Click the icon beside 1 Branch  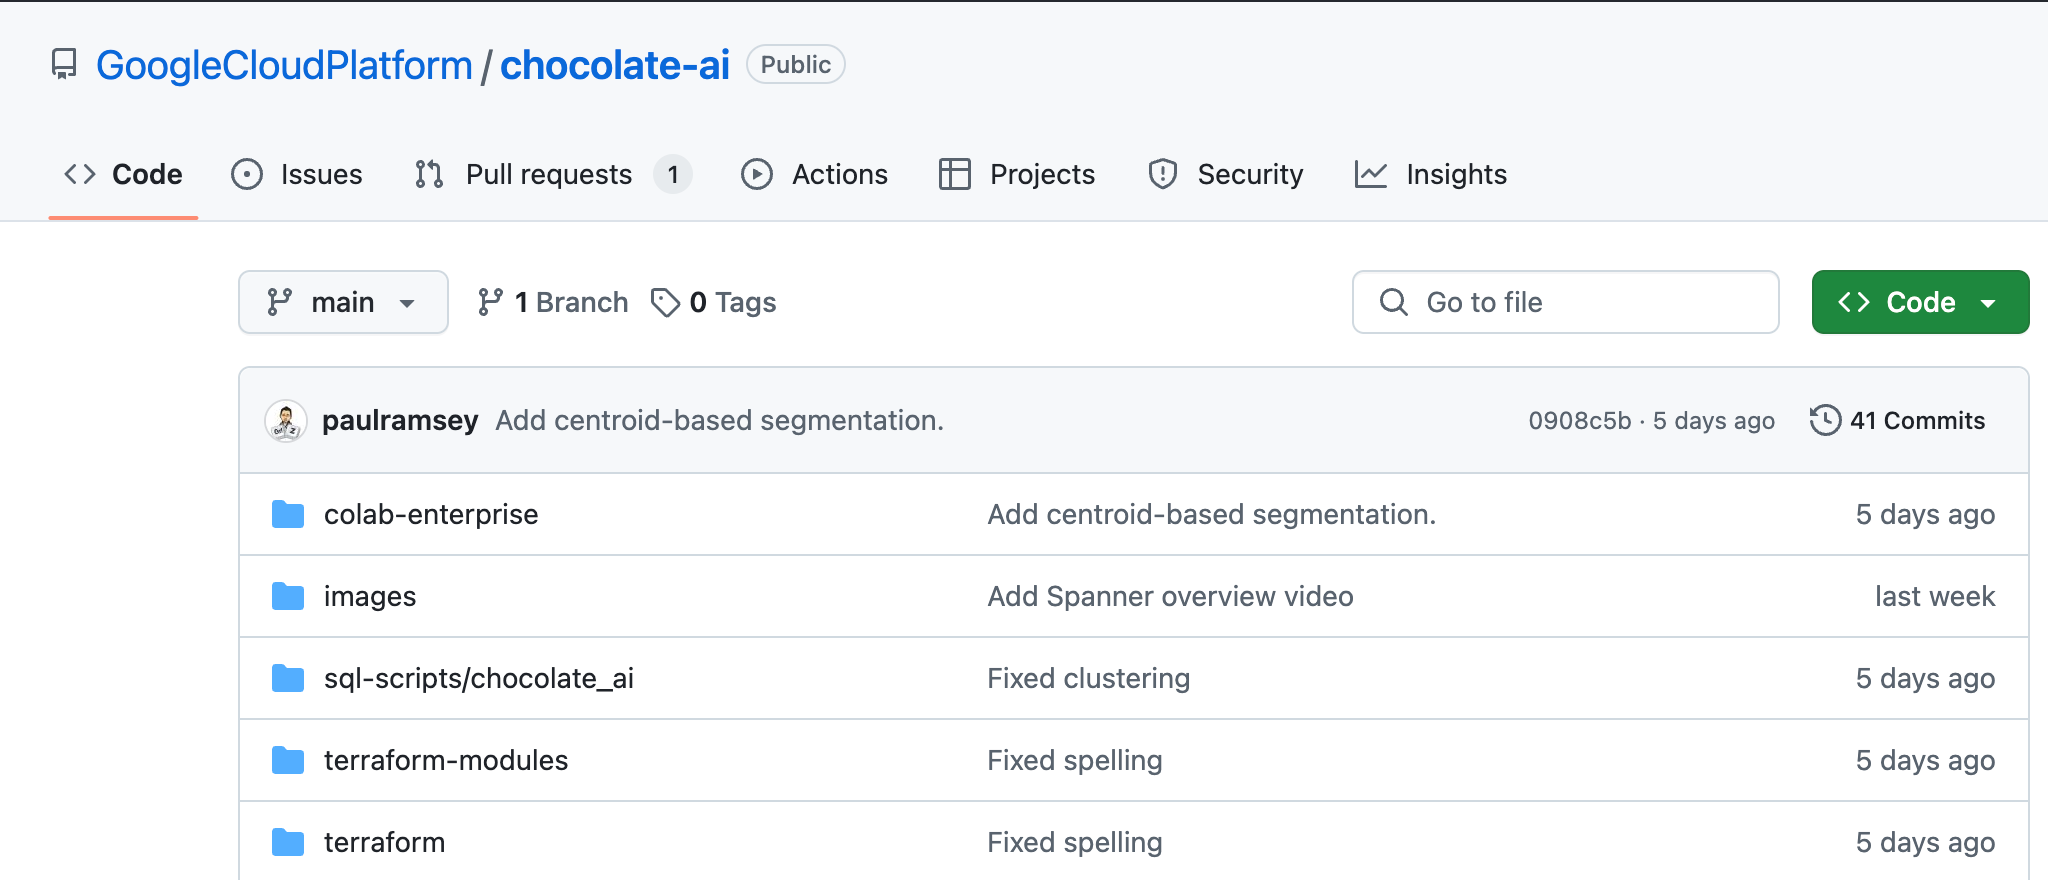[x=490, y=302]
